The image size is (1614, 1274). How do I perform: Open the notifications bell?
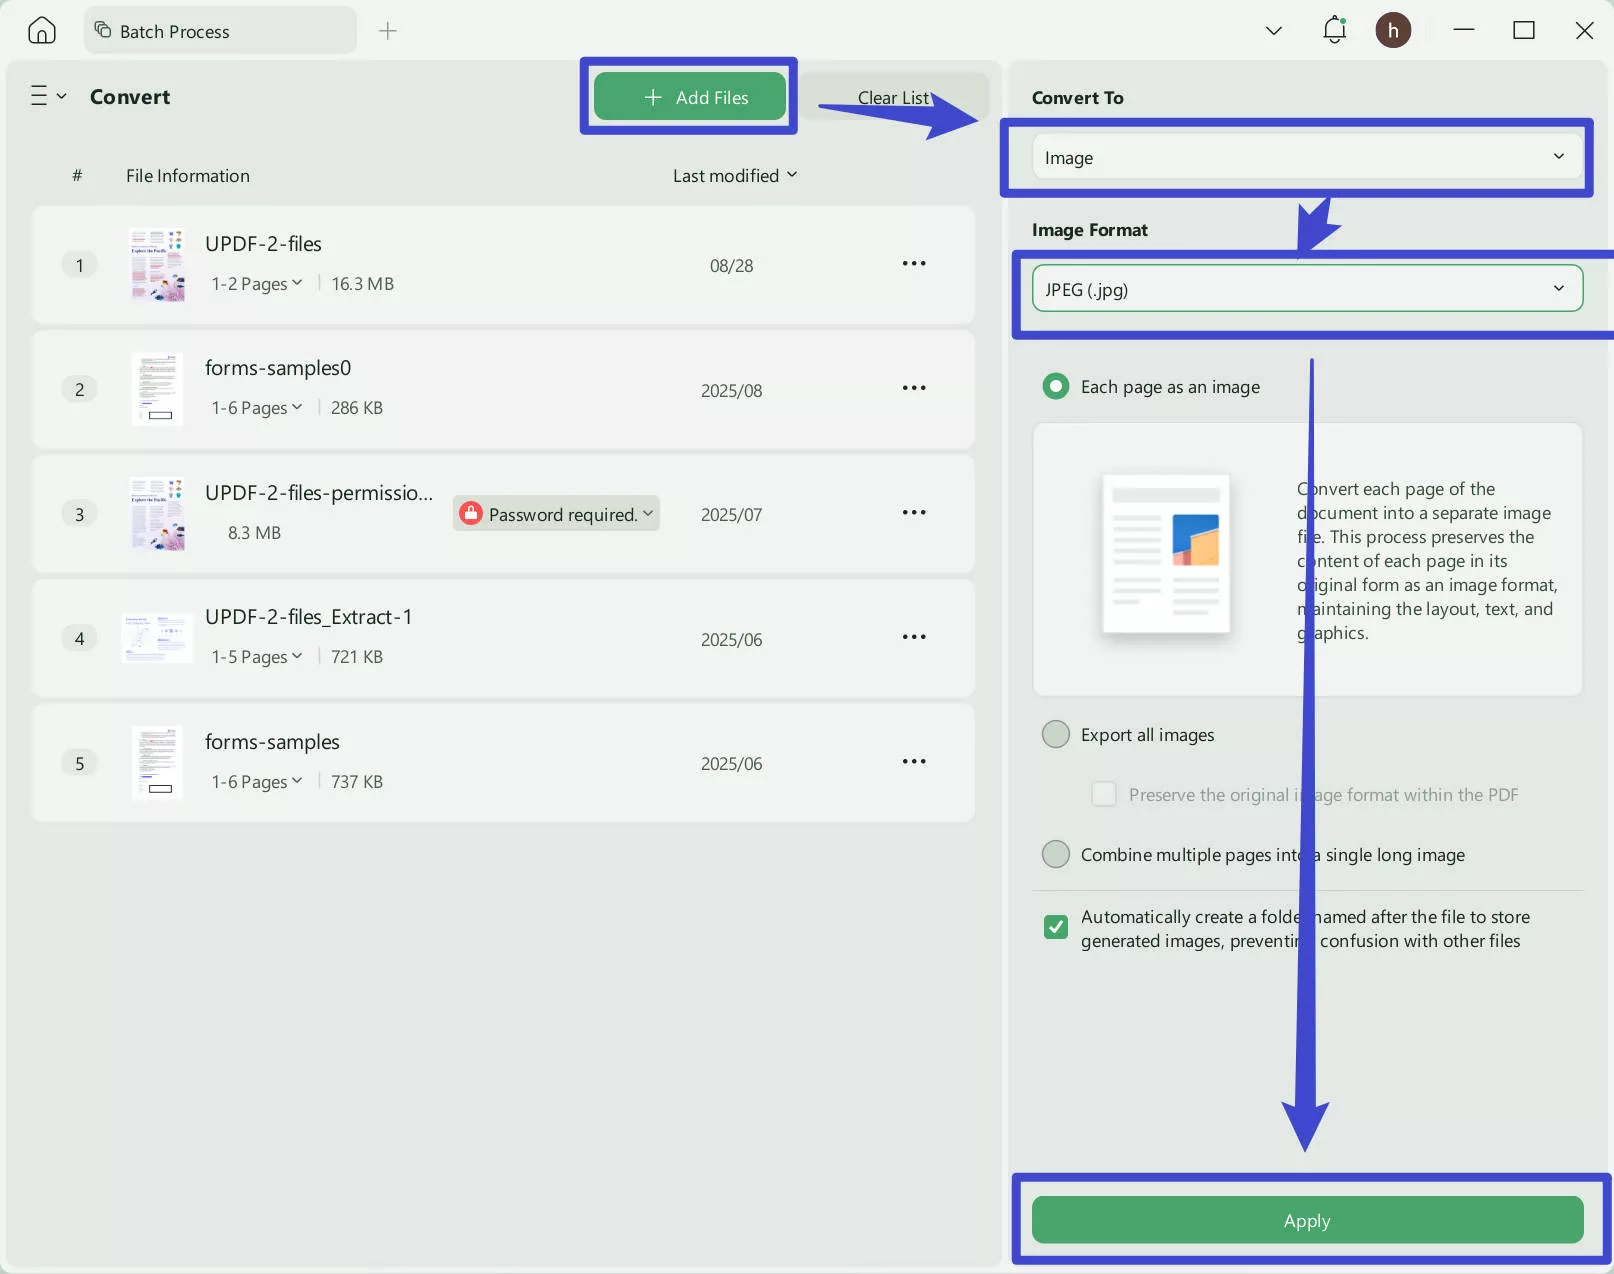[1334, 30]
